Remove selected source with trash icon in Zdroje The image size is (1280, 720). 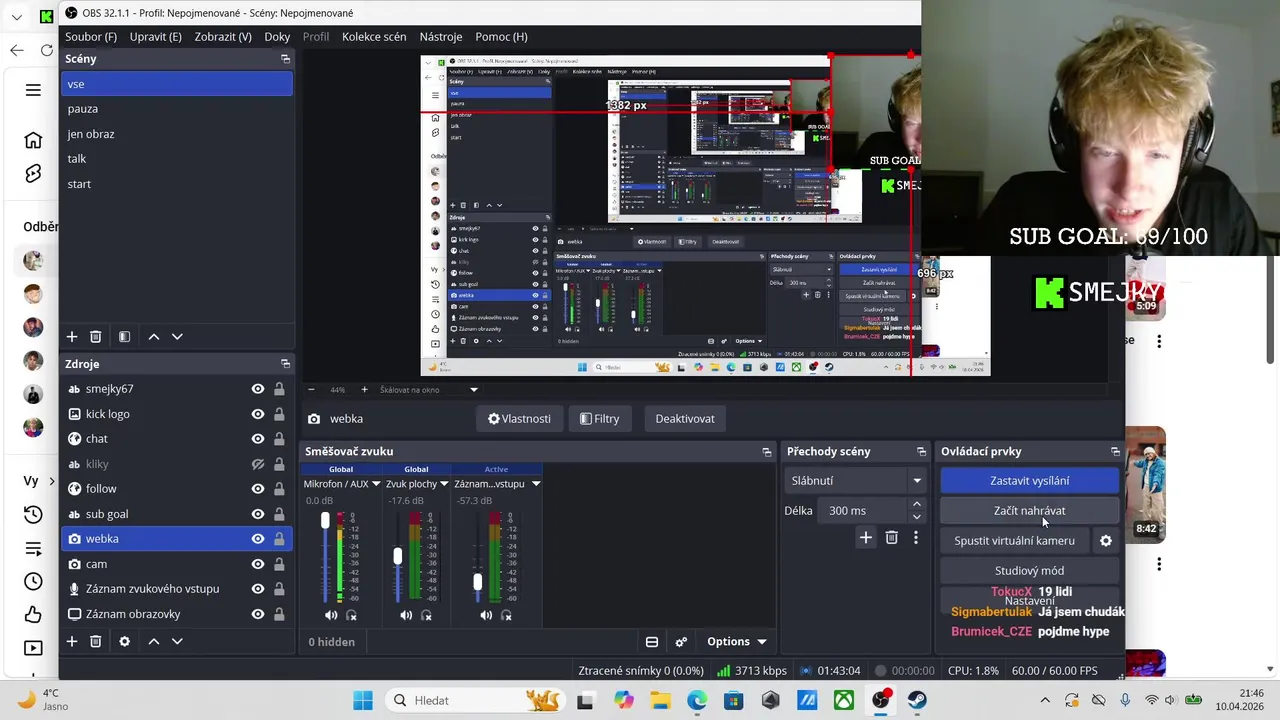pos(96,641)
